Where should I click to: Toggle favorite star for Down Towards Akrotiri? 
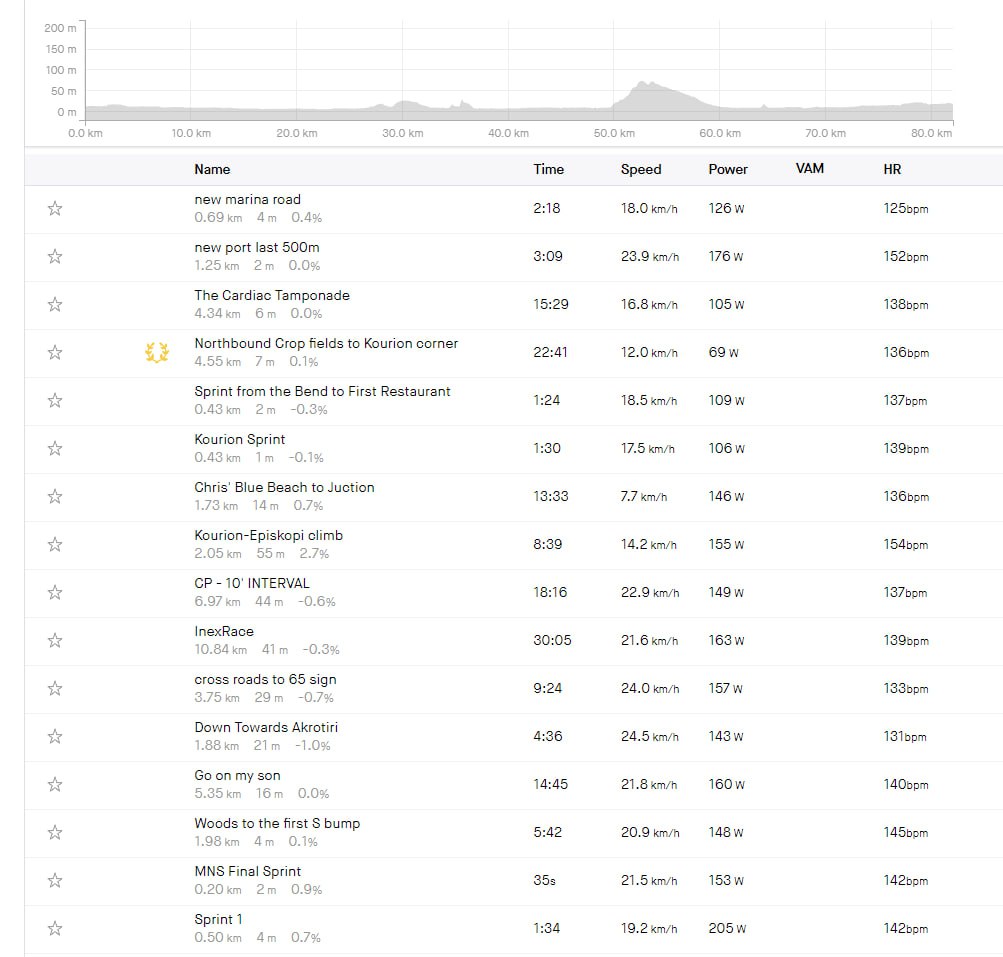55,737
